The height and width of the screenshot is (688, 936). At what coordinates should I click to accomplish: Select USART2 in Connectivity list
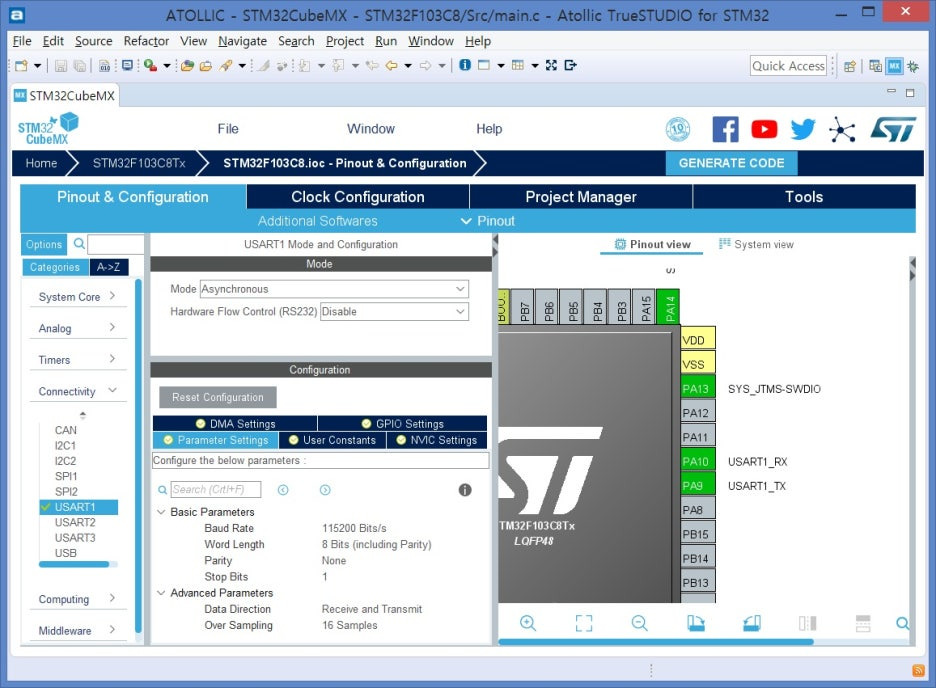[x=75, y=522]
